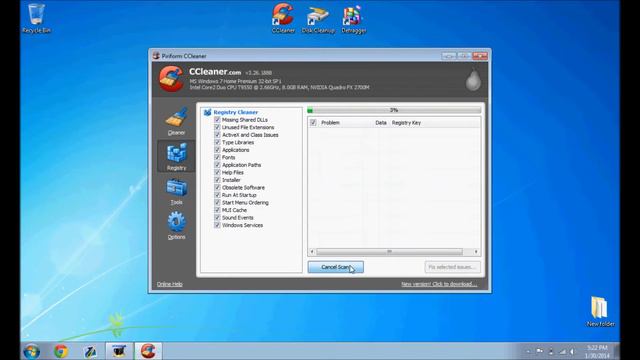Click the volume icon in system tray

[x=573, y=351]
